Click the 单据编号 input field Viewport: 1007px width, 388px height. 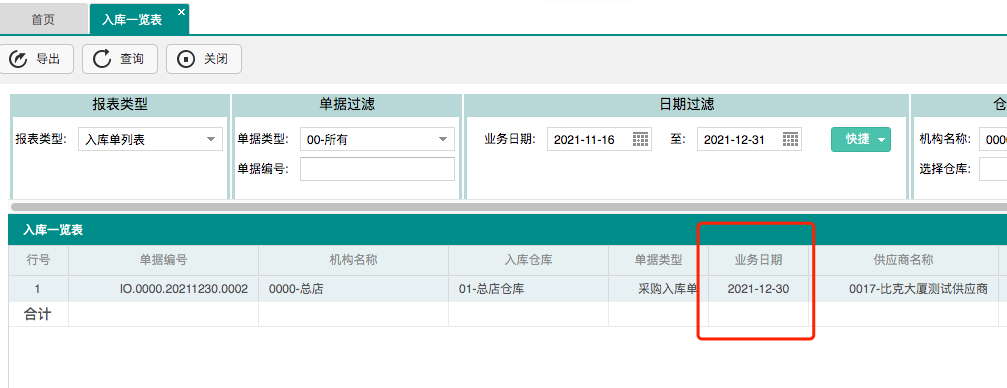point(377,169)
